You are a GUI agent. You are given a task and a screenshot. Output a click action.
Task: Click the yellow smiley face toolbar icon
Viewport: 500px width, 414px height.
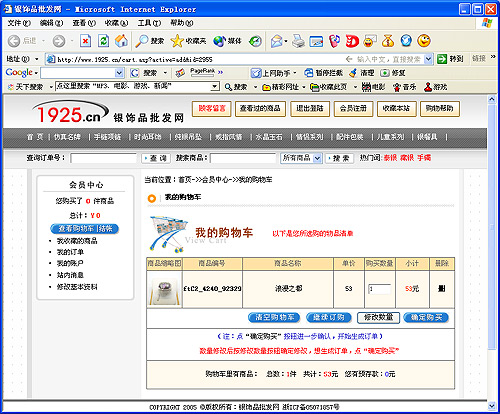point(424,41)
